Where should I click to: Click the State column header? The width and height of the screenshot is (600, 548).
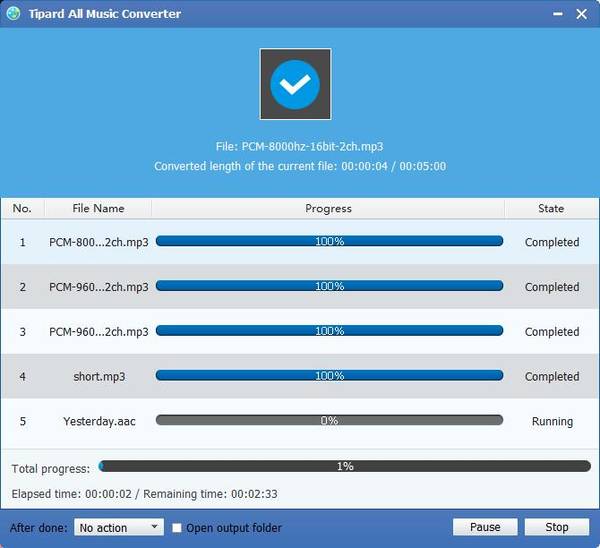[551, 208]
